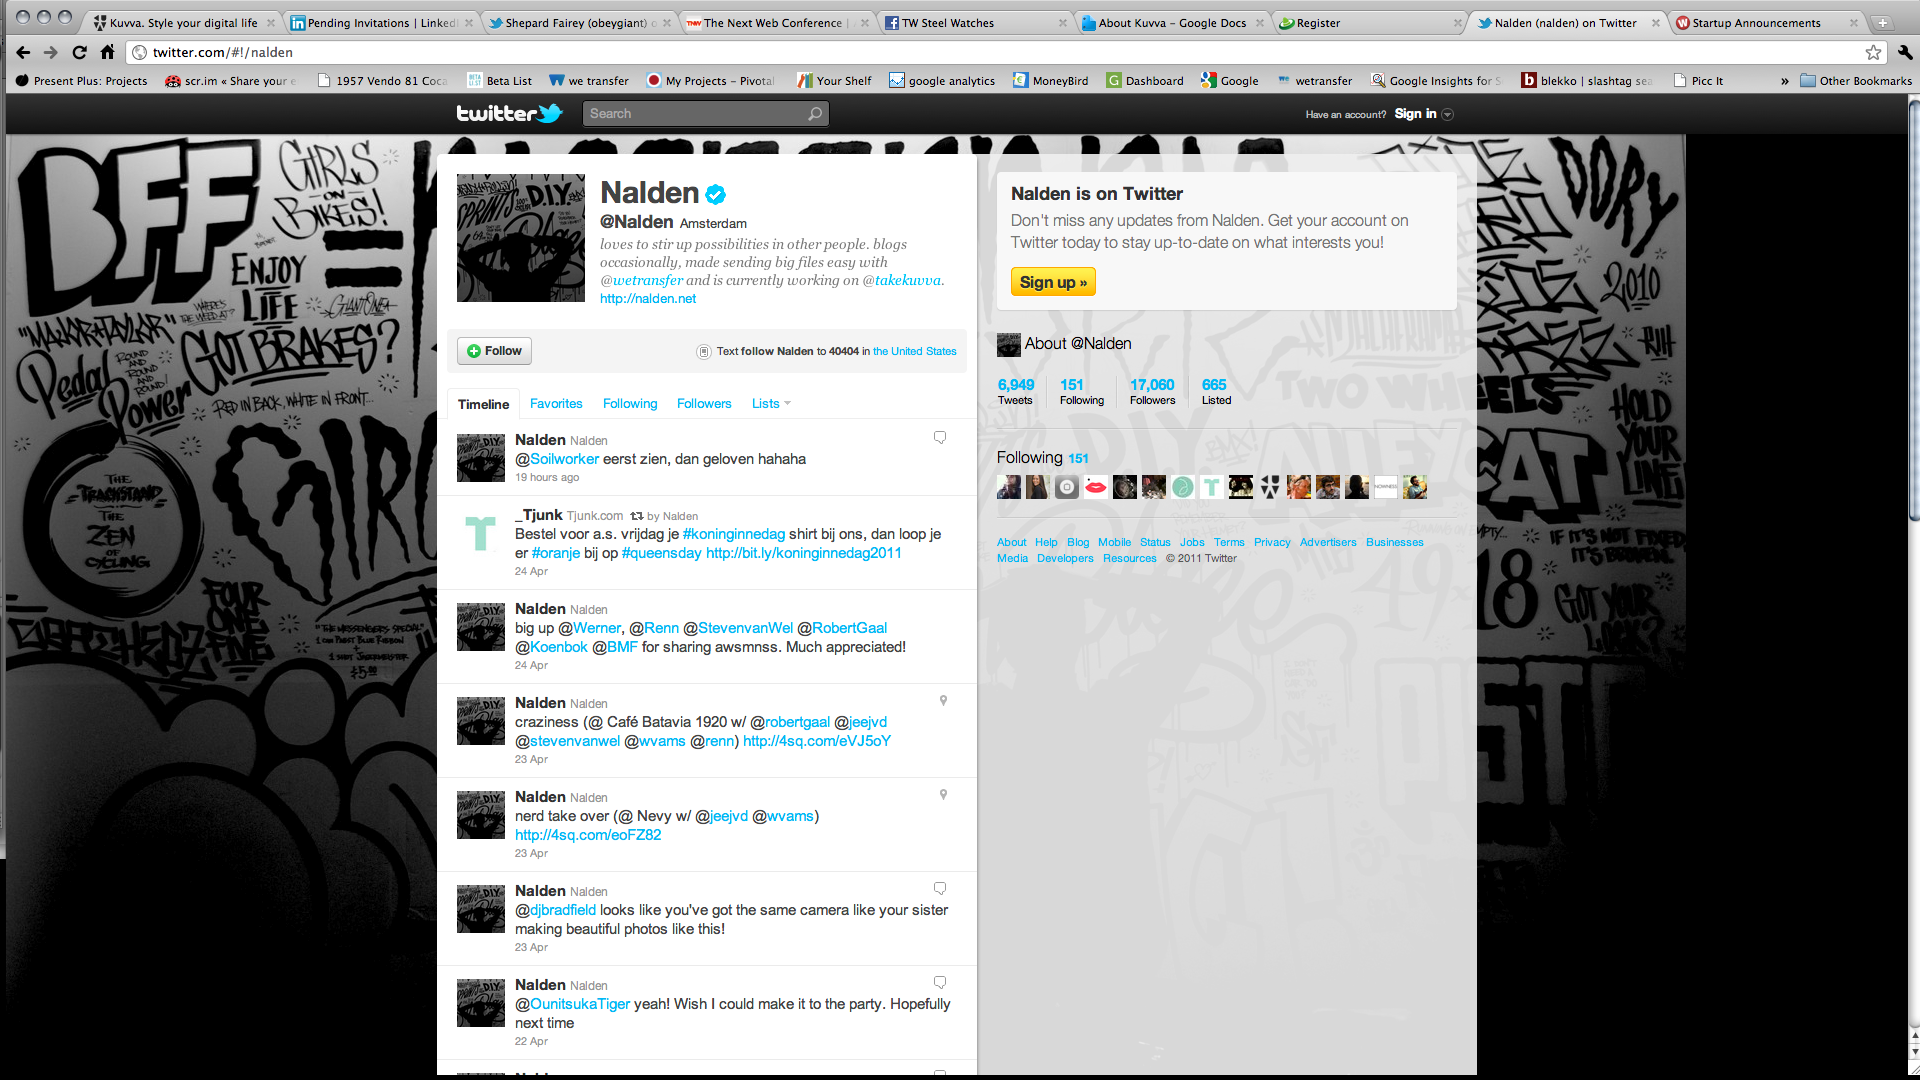Open the first avatar in the Following grid
Image resolution: width=1920 pixels, height=1080 pixels.
pos(1009,487)
